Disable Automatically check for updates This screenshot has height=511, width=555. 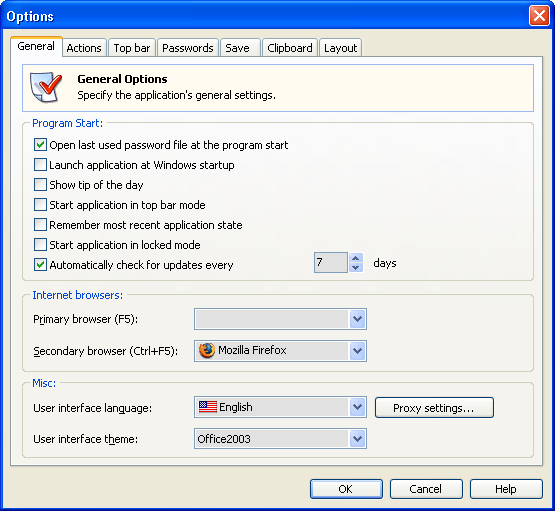(x=40, y=265)
